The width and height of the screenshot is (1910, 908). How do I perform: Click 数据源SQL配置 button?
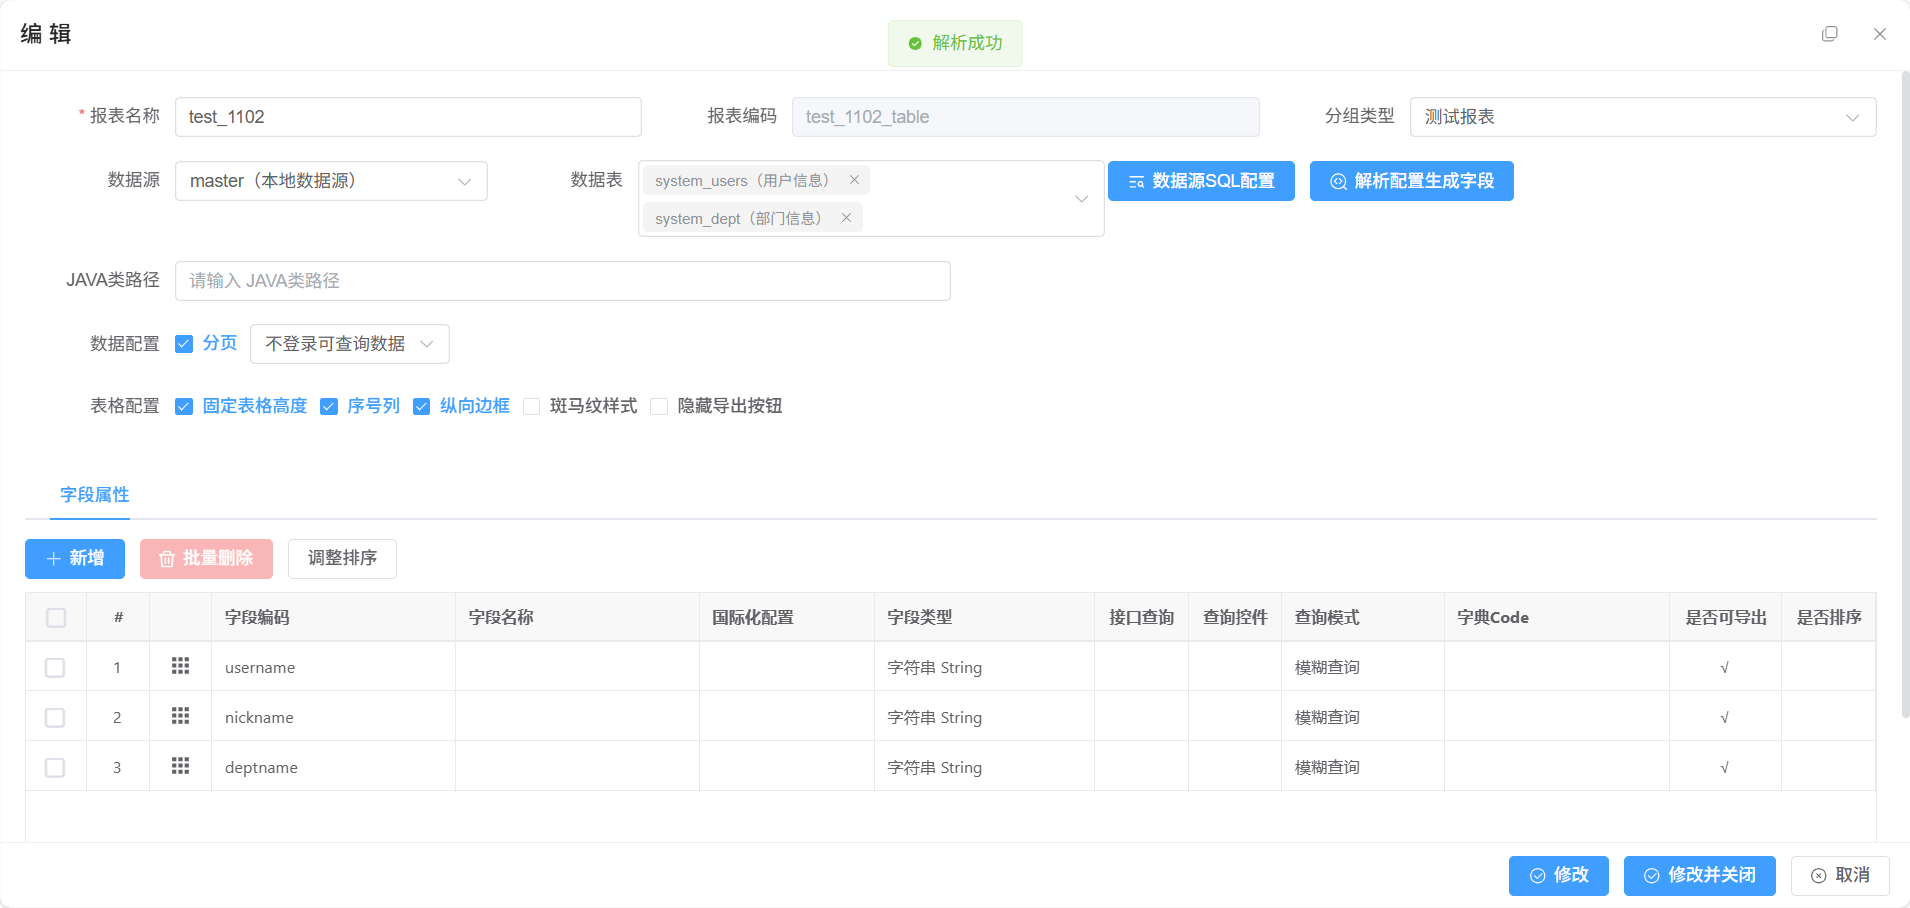click(x=1201, y=181)
